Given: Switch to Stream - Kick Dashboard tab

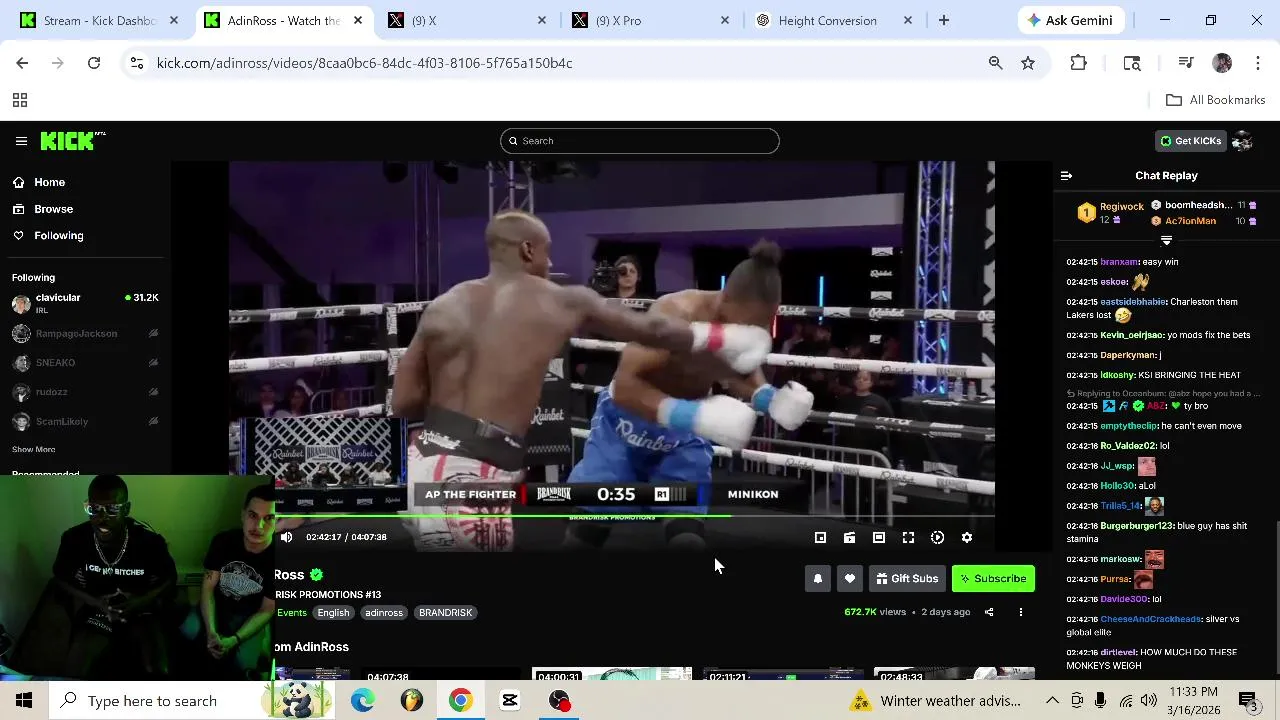Looking at the screenshot, I should pyautogui.click(x=99, y=20).
